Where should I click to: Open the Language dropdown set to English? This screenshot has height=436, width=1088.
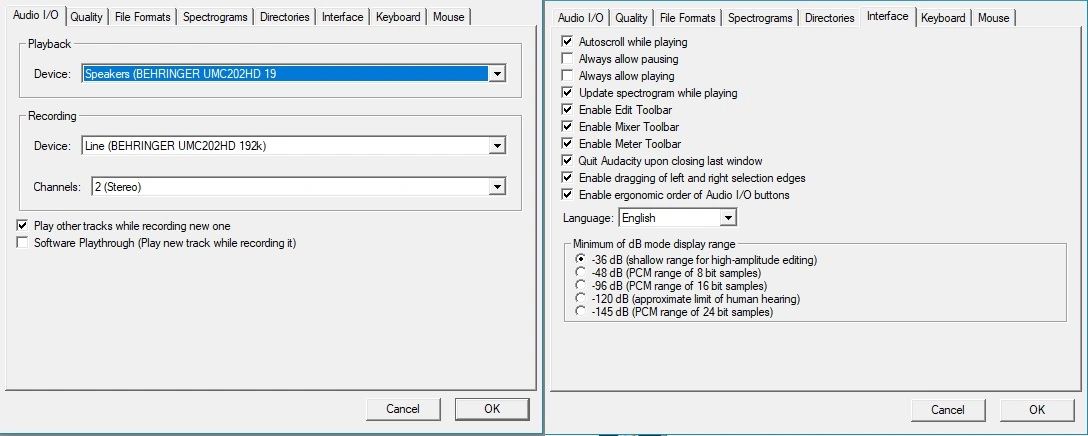(x=728, y=217)
